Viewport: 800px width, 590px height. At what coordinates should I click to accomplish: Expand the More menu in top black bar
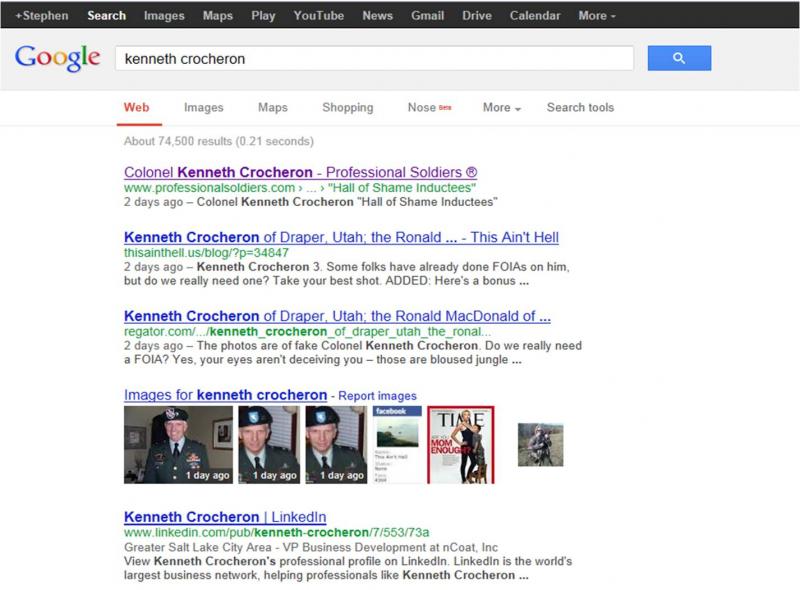point(597,15)
